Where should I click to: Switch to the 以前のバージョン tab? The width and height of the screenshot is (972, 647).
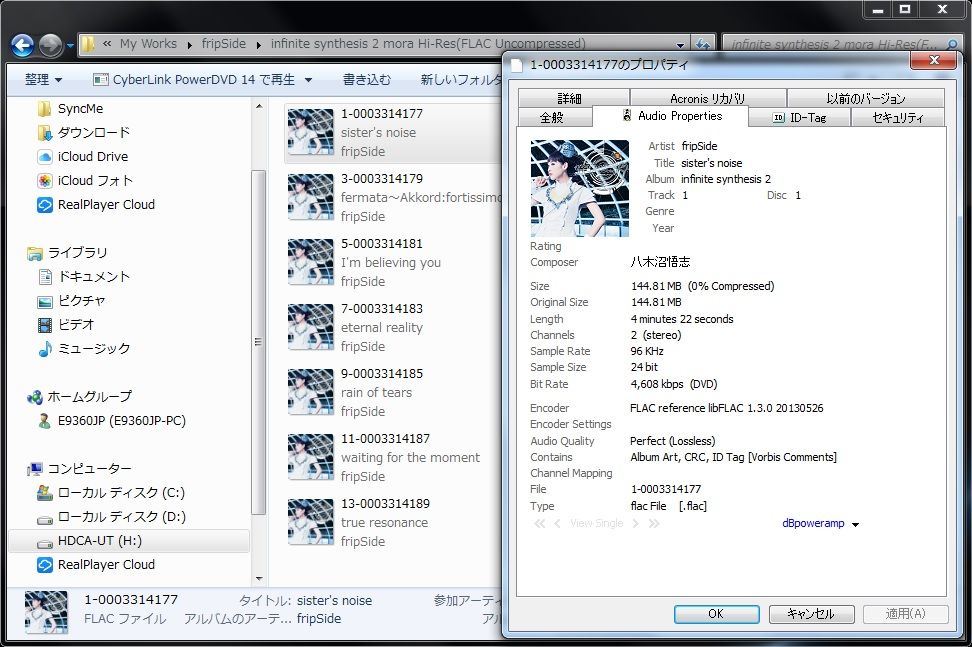tap(865, 99)
